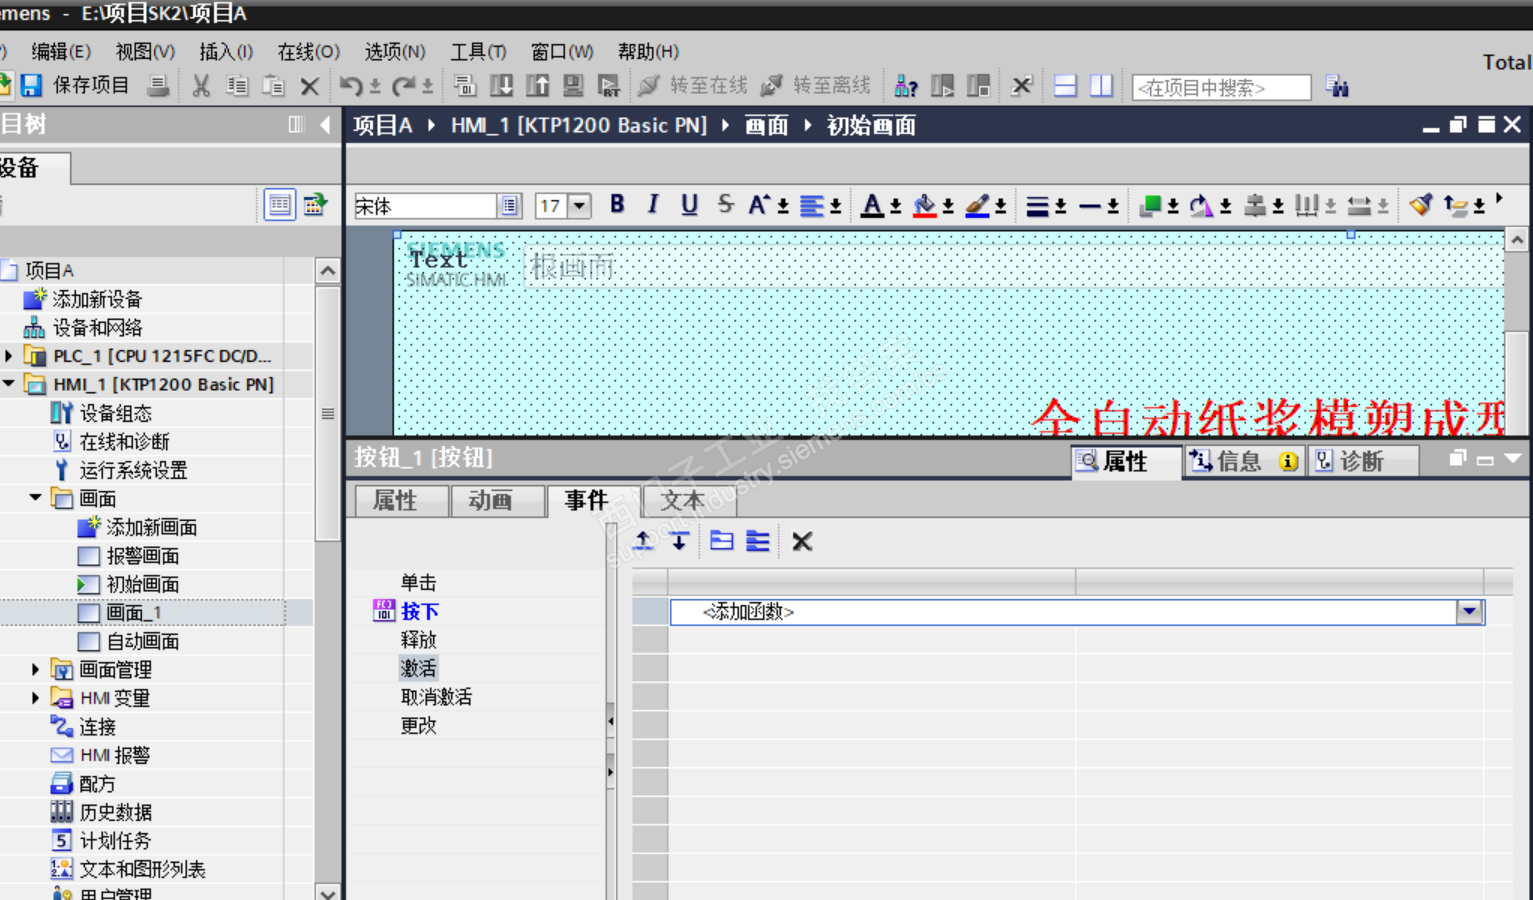Open the font size 17 dropdown
This screenshot has width=1533, height=900.
579,206
